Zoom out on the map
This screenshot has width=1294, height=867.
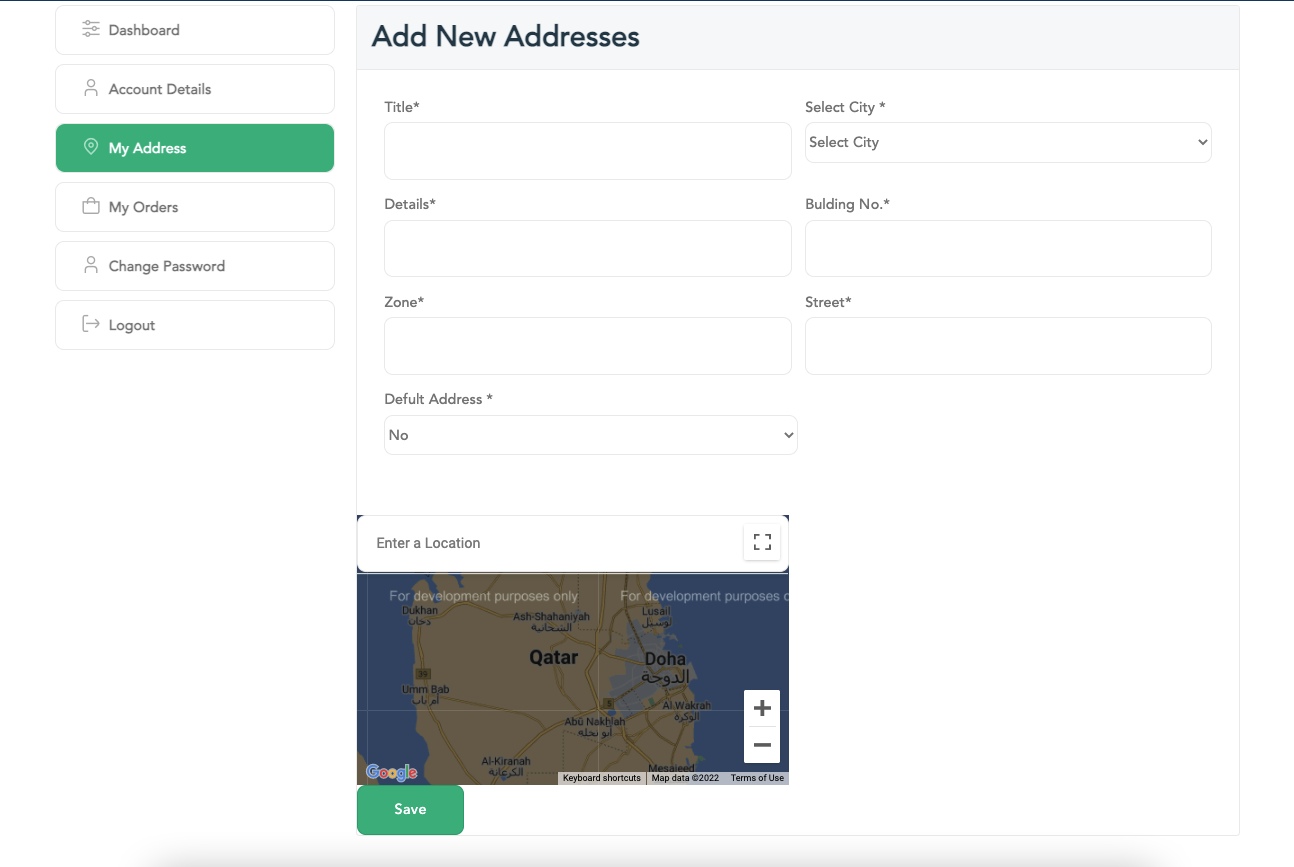click(x=762, y=745)
